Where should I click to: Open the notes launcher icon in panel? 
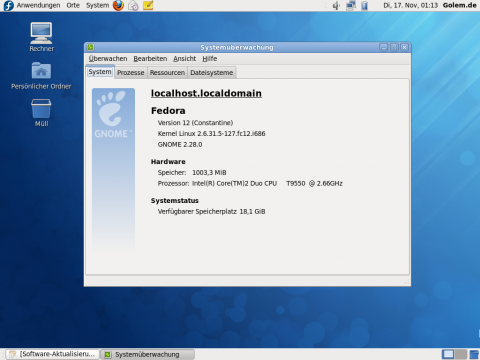point(148,5)
